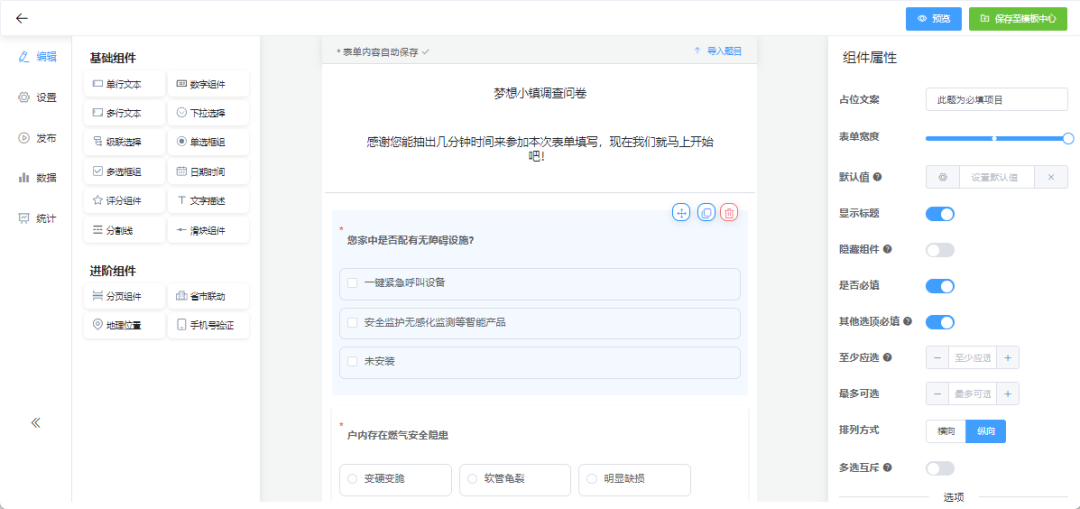Image resolution: width=1080 pixels, height=509 pixels.
Task: Set 排列方式 to 横向
Action: tap(946, 431)
